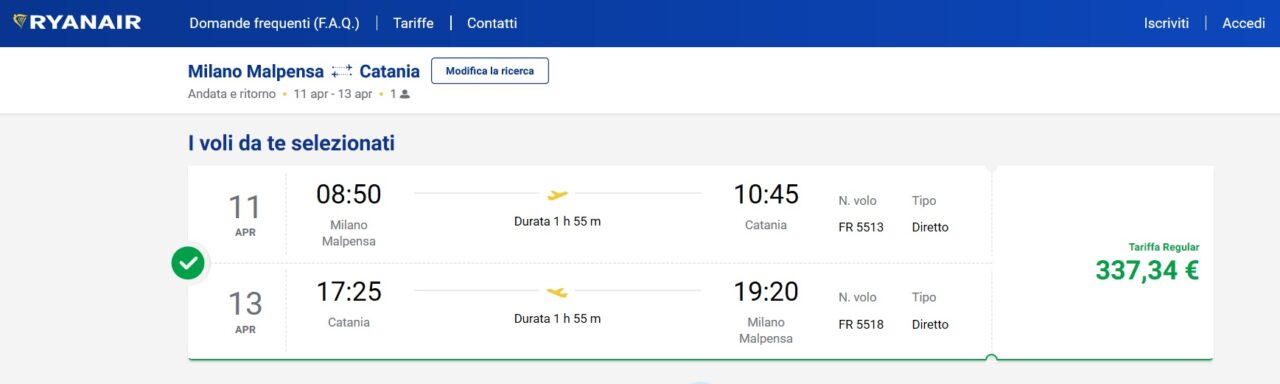Click the Modifica la ricerca button

(490, 71)
